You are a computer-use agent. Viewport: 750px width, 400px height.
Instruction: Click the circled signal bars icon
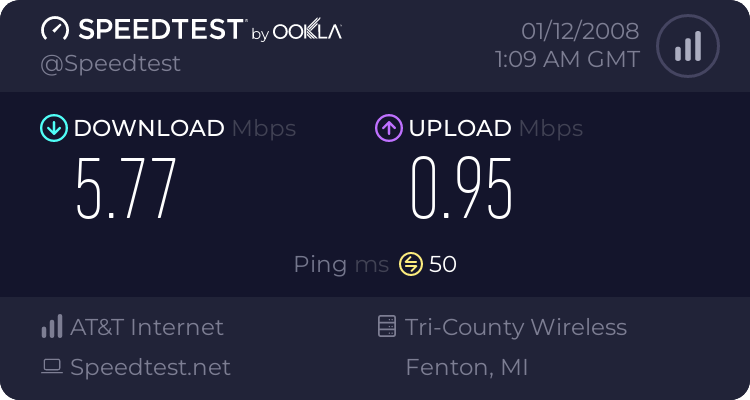[x=688, y=46]
